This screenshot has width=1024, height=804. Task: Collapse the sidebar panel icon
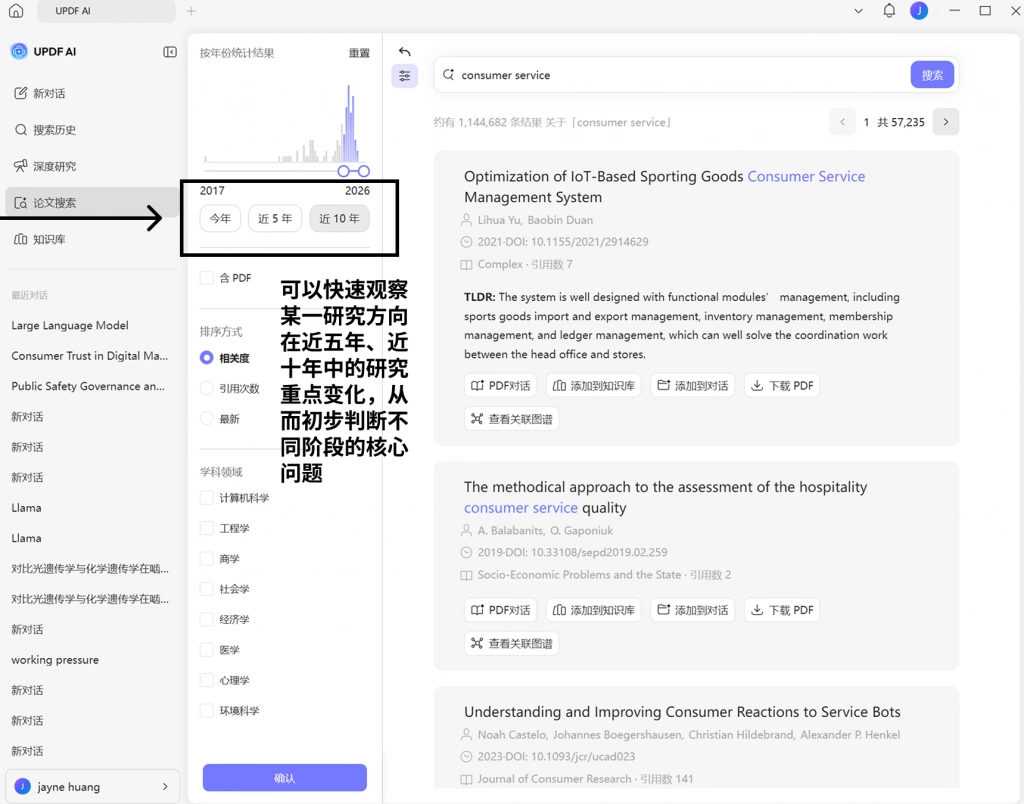[x=170, y=52]
